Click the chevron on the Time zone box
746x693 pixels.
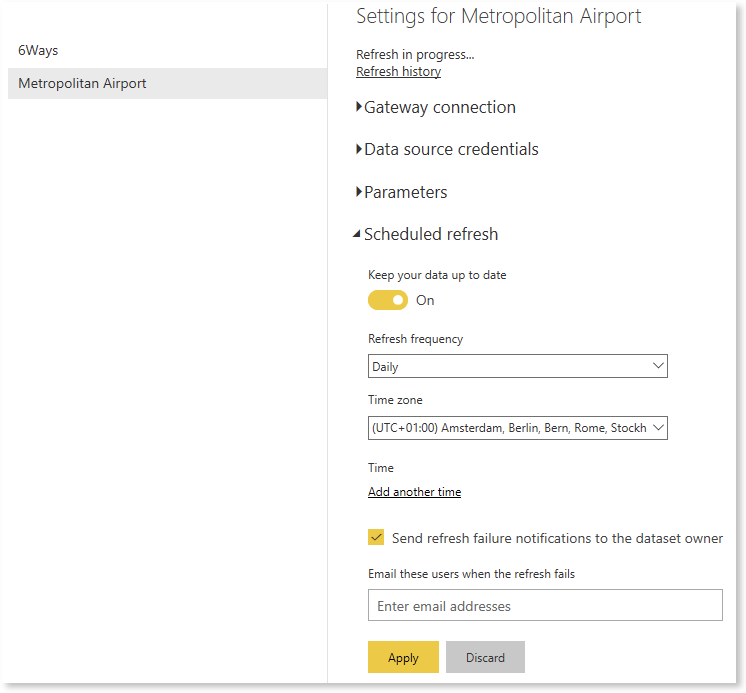point(658,428)
